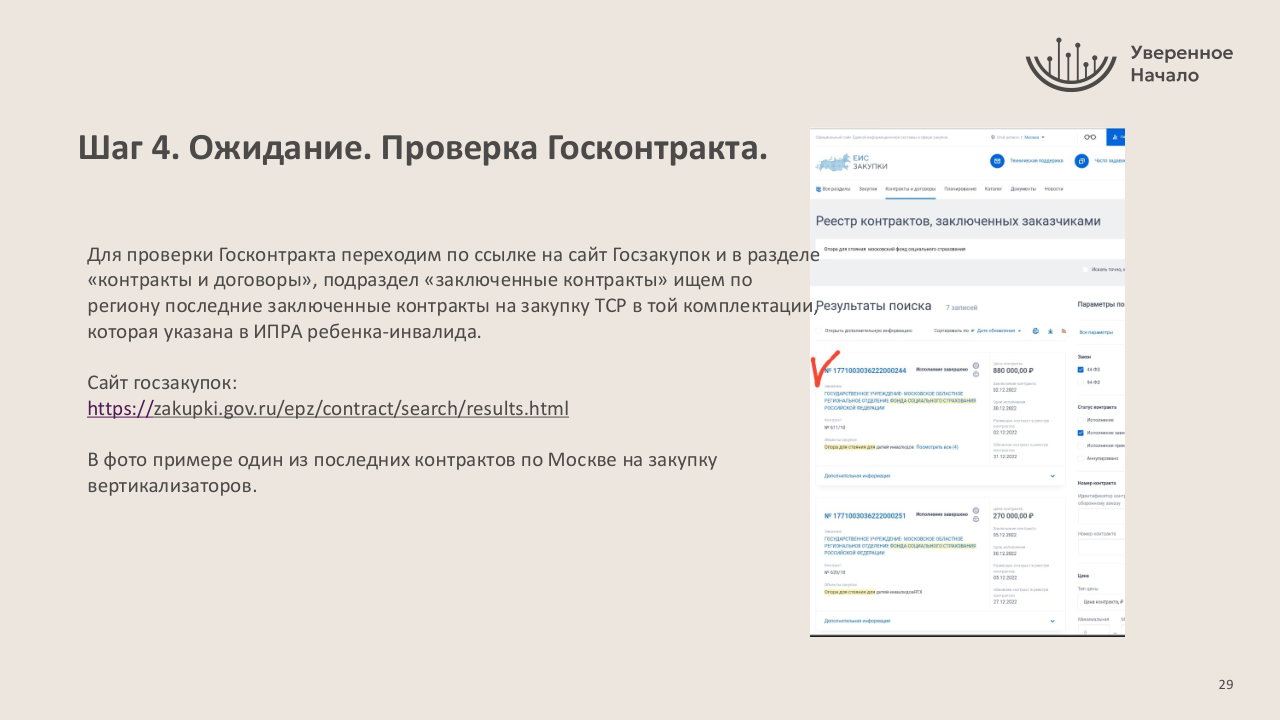This screenshot has height=720, width=1280.
Task: Click the orange RSS feed icon
Action: (1064, 330)
